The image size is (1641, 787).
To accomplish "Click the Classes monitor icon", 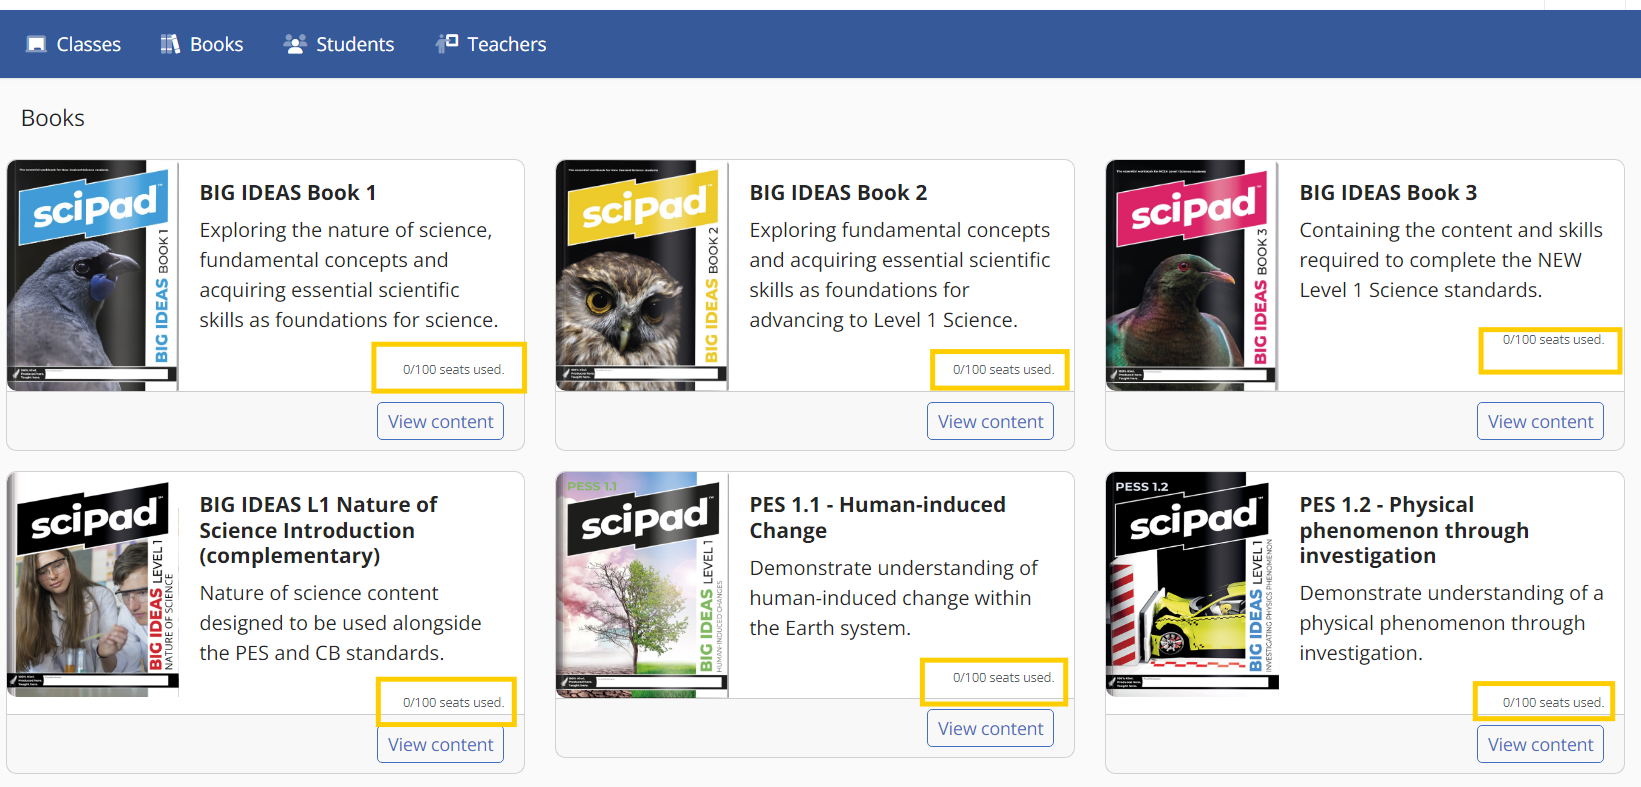I will click(36, 44).
